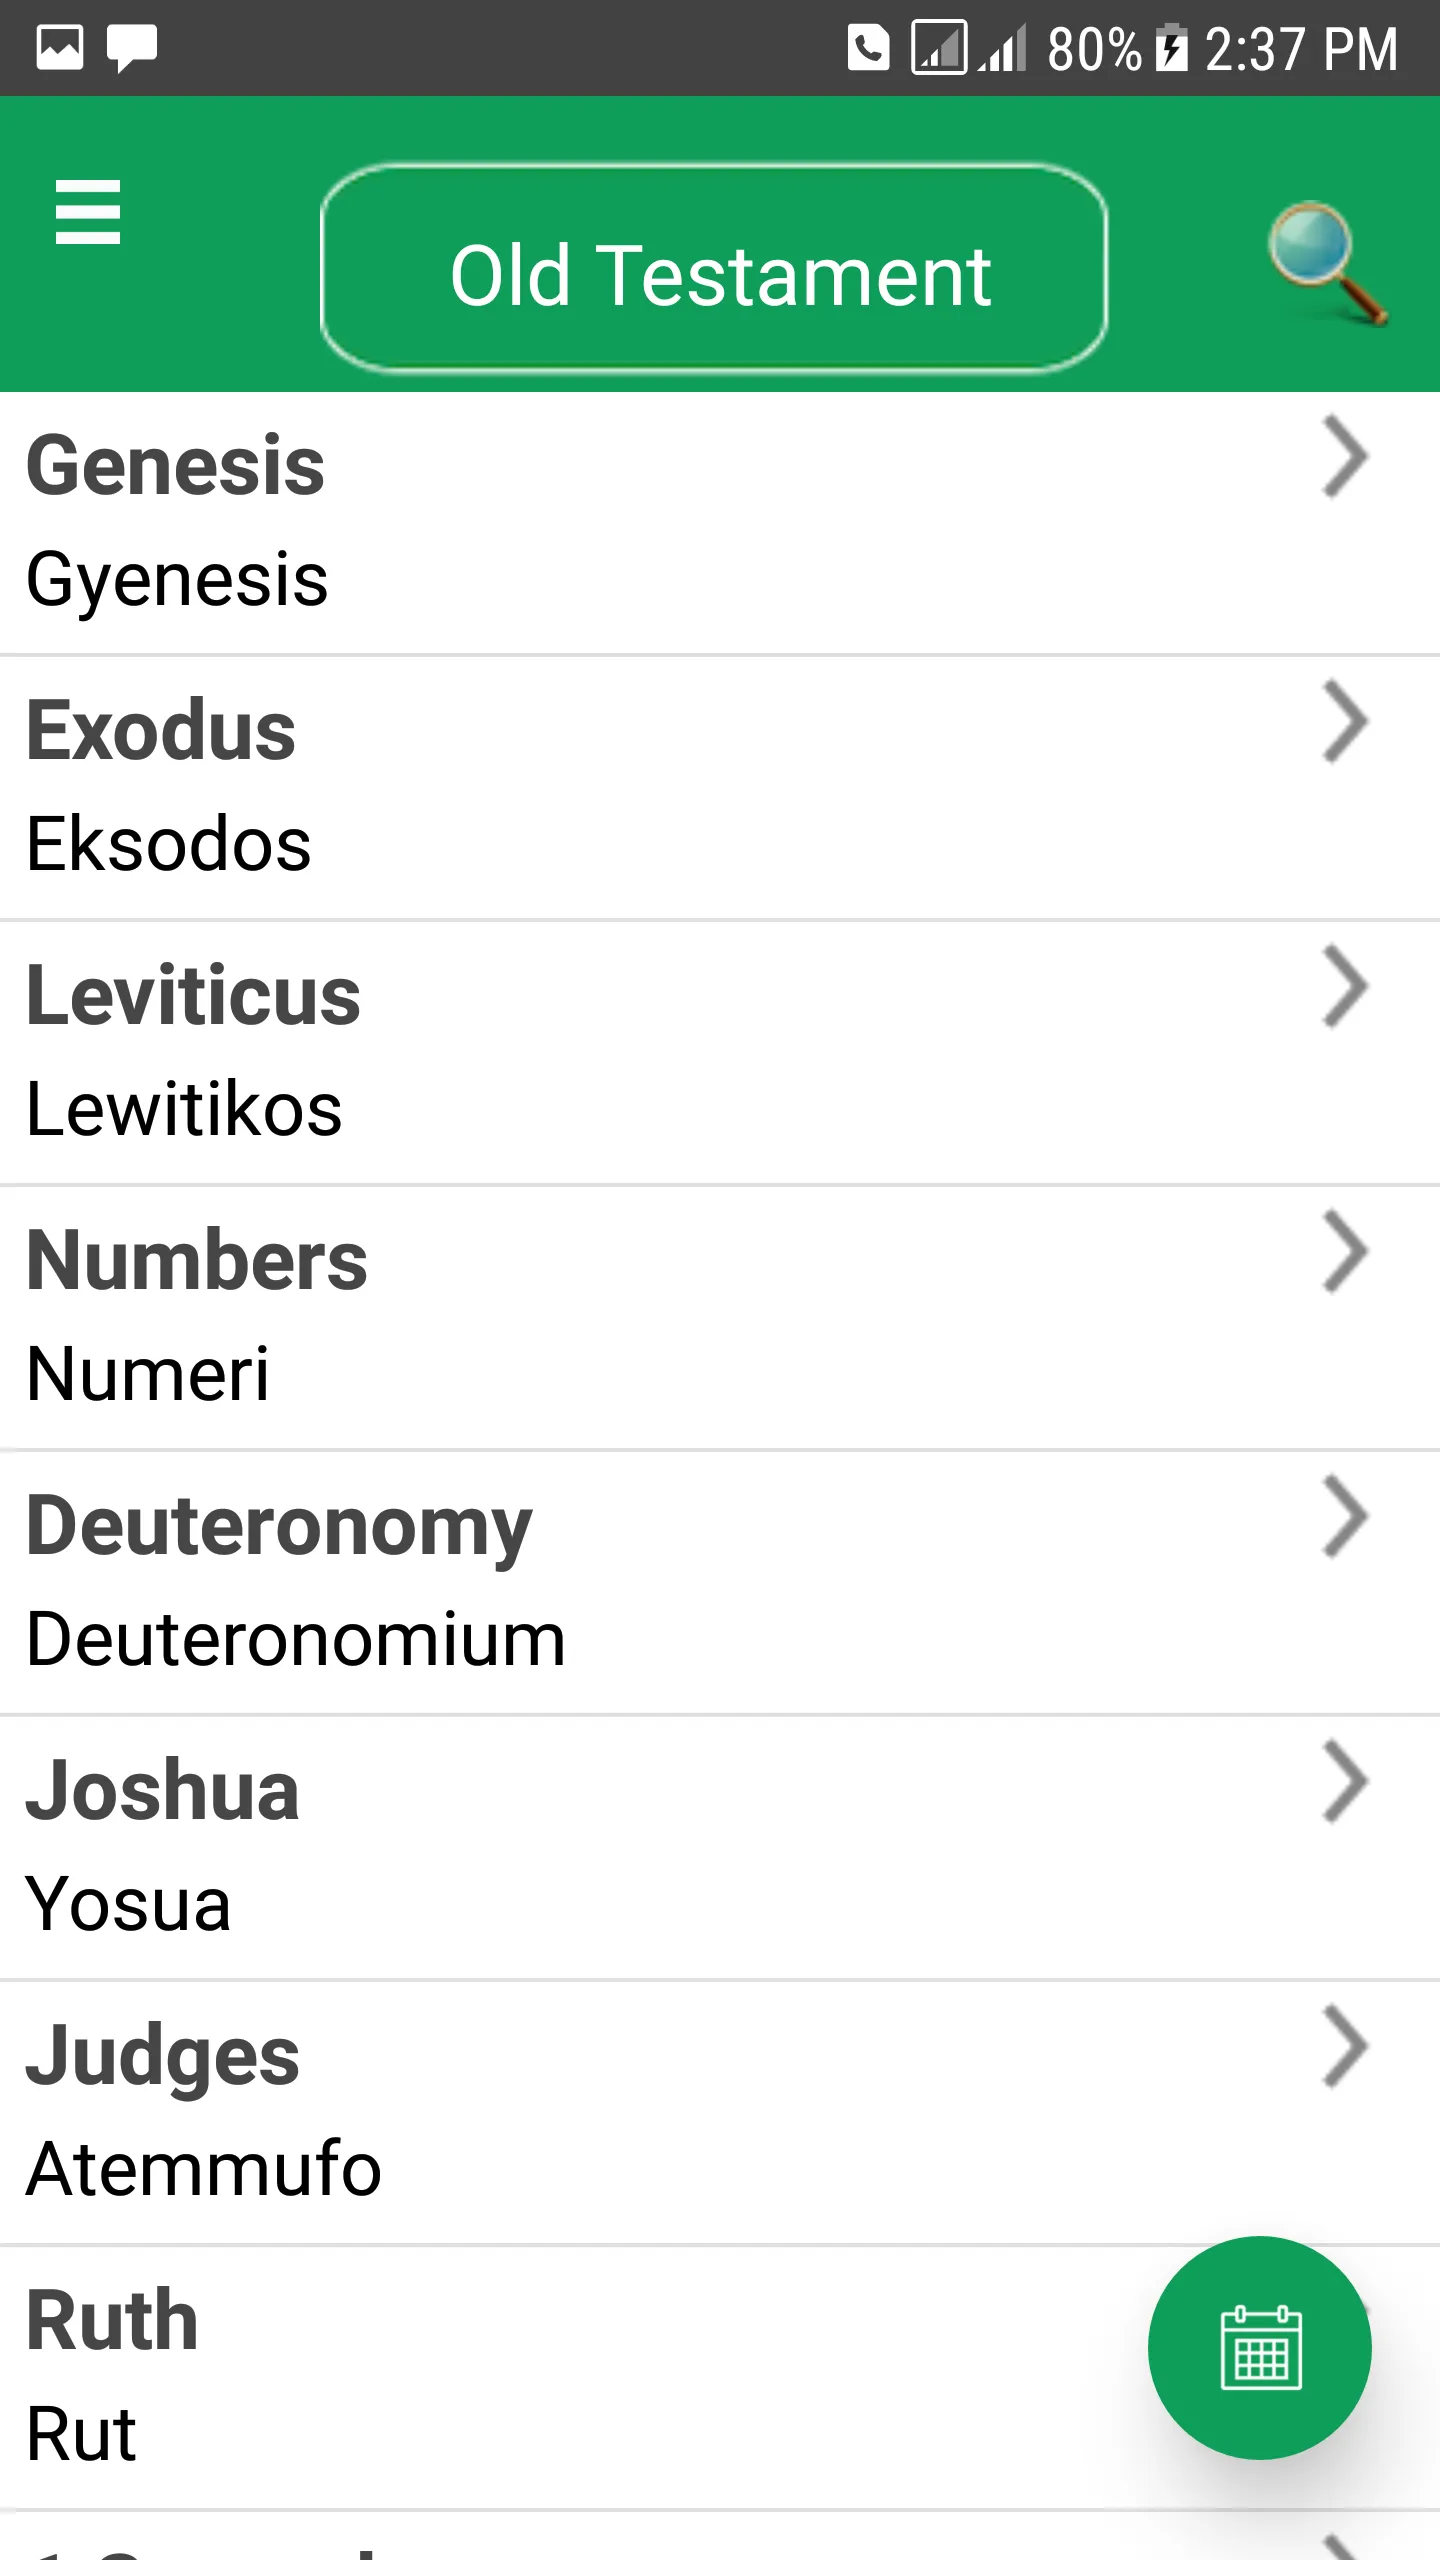Select the Judges Atemmufo book entry
Image resolution: width=1440 pixels, height=2560 pixels.
pyautogui.click(x=720, y=2113)
